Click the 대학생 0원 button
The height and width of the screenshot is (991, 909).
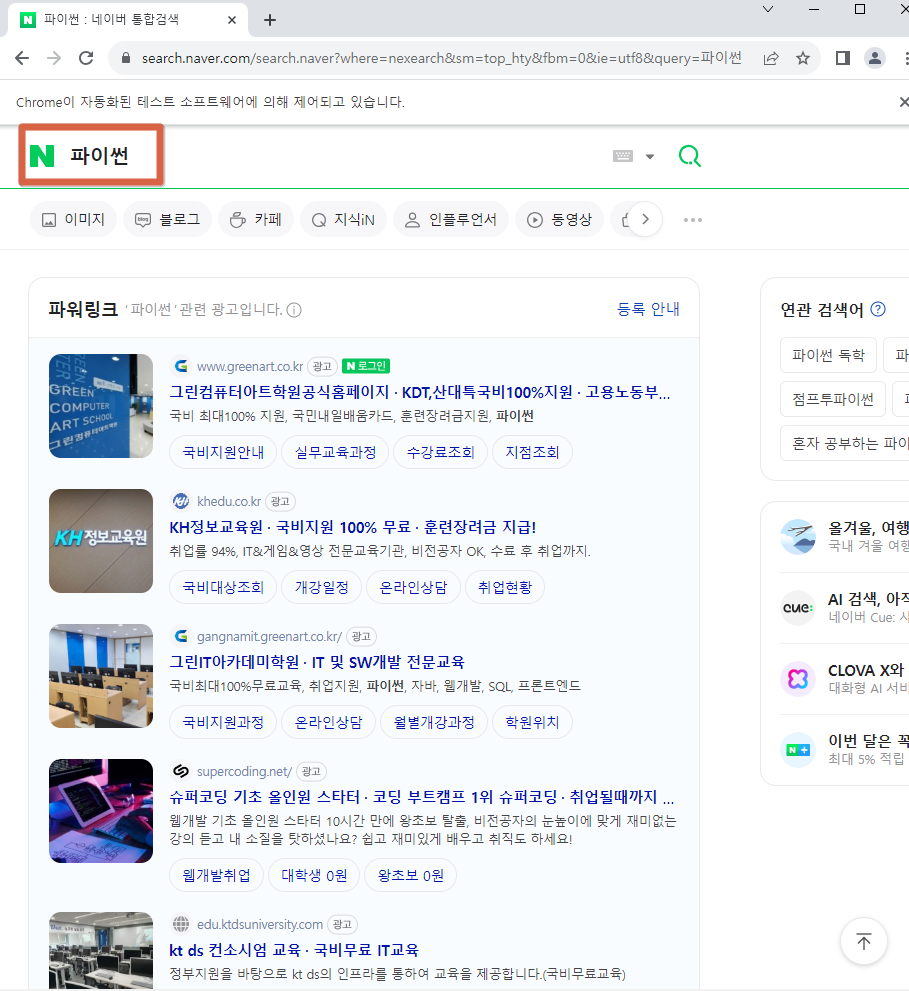pyautogui.click(x=314, y=875)
